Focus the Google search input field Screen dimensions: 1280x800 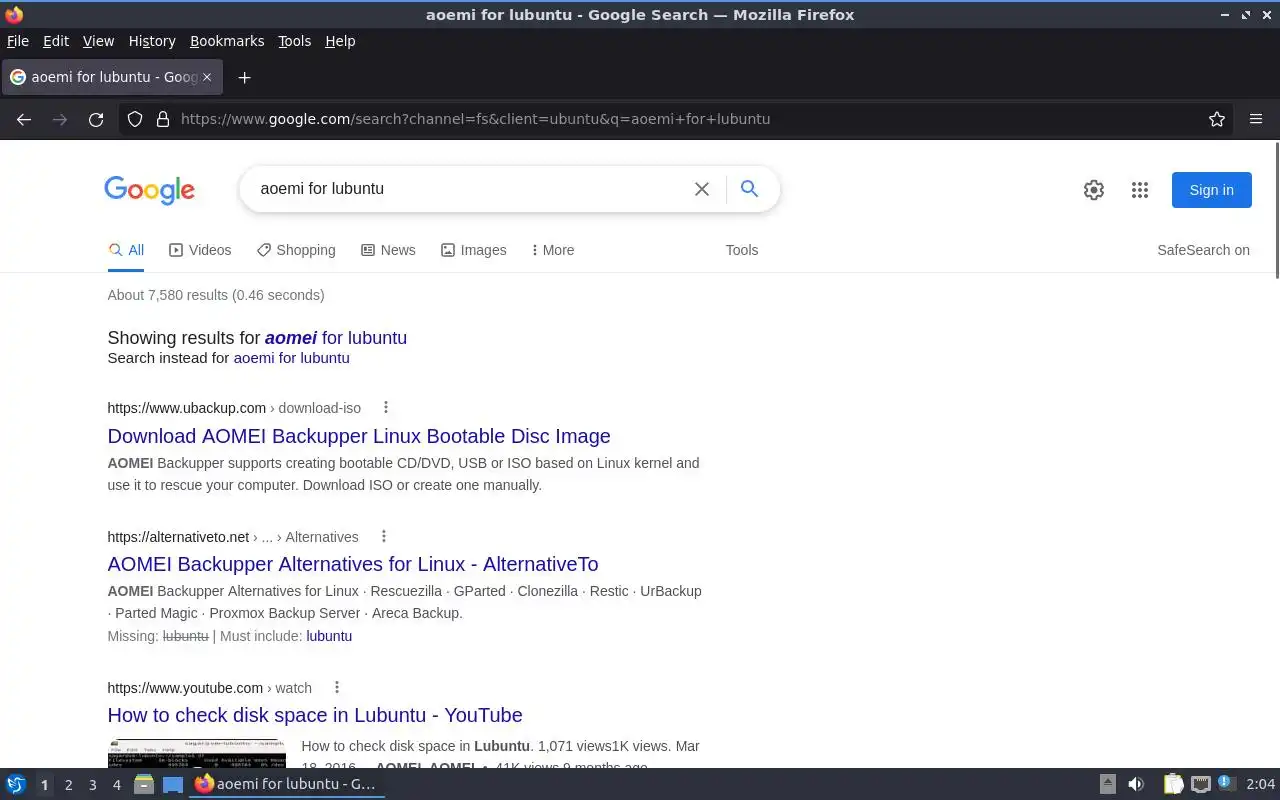point(470,189)
